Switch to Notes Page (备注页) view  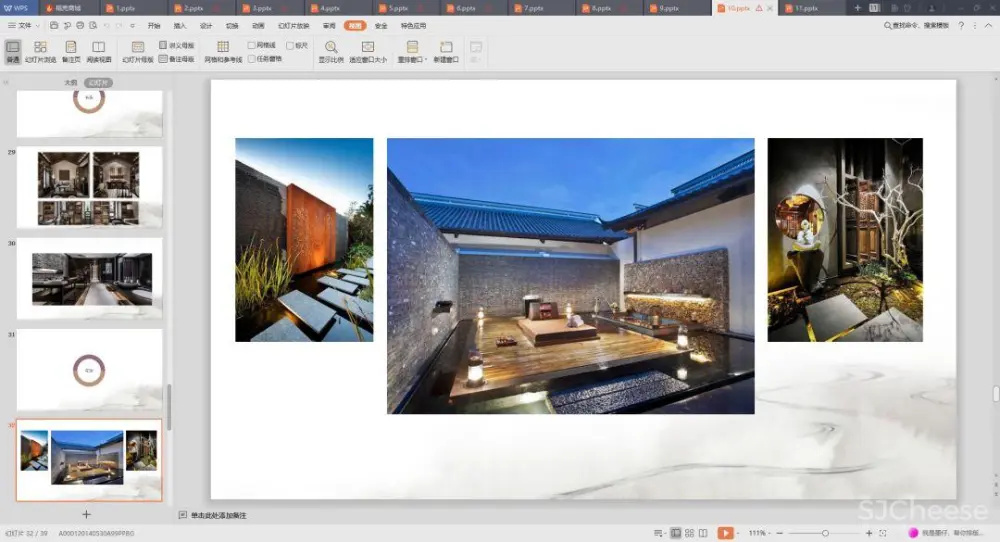tap(70, 51)
